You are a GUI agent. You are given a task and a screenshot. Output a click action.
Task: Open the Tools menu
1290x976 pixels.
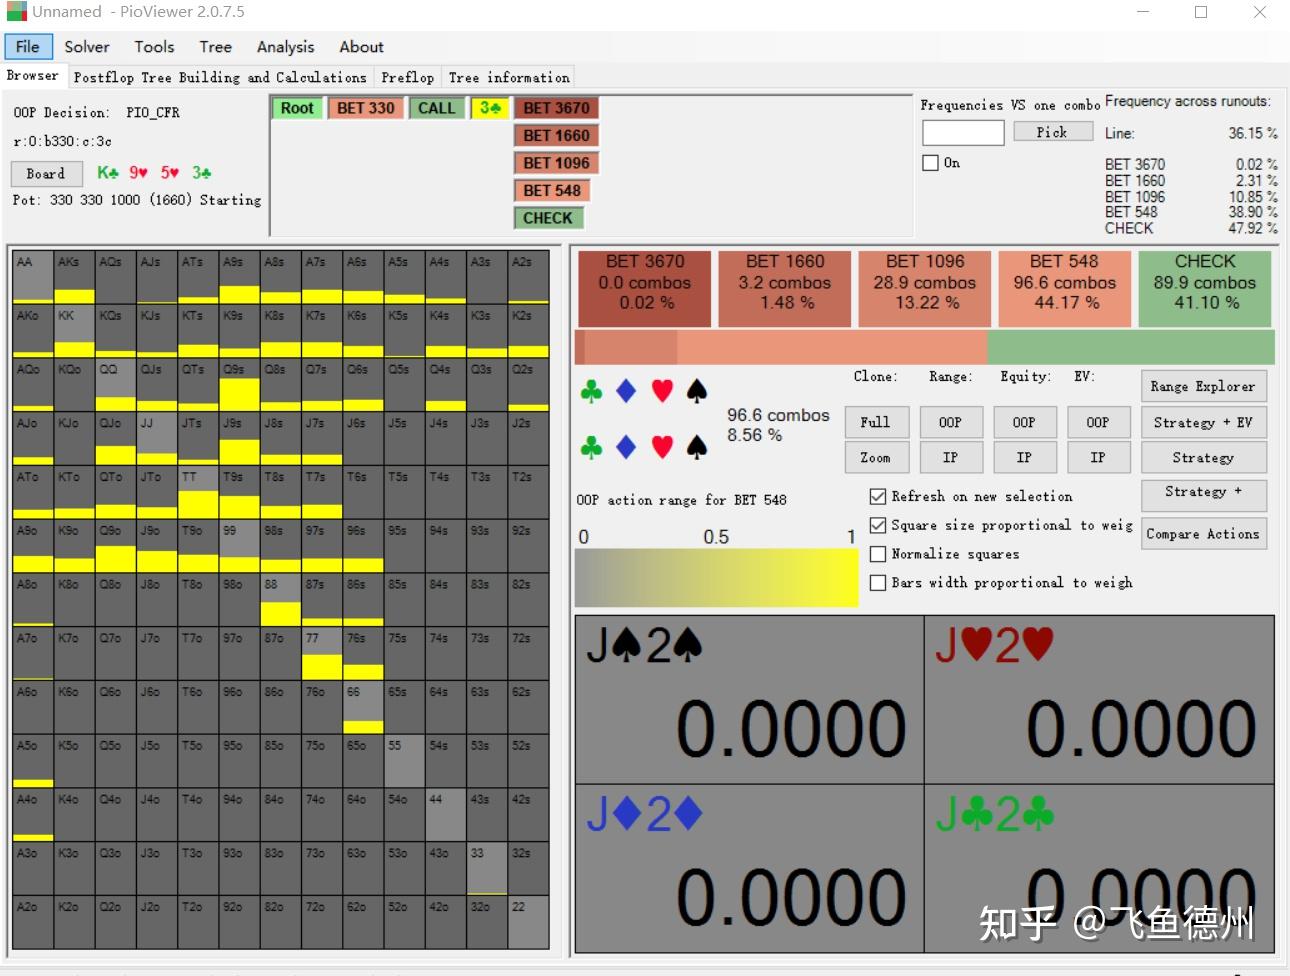(x=154, y=47)
